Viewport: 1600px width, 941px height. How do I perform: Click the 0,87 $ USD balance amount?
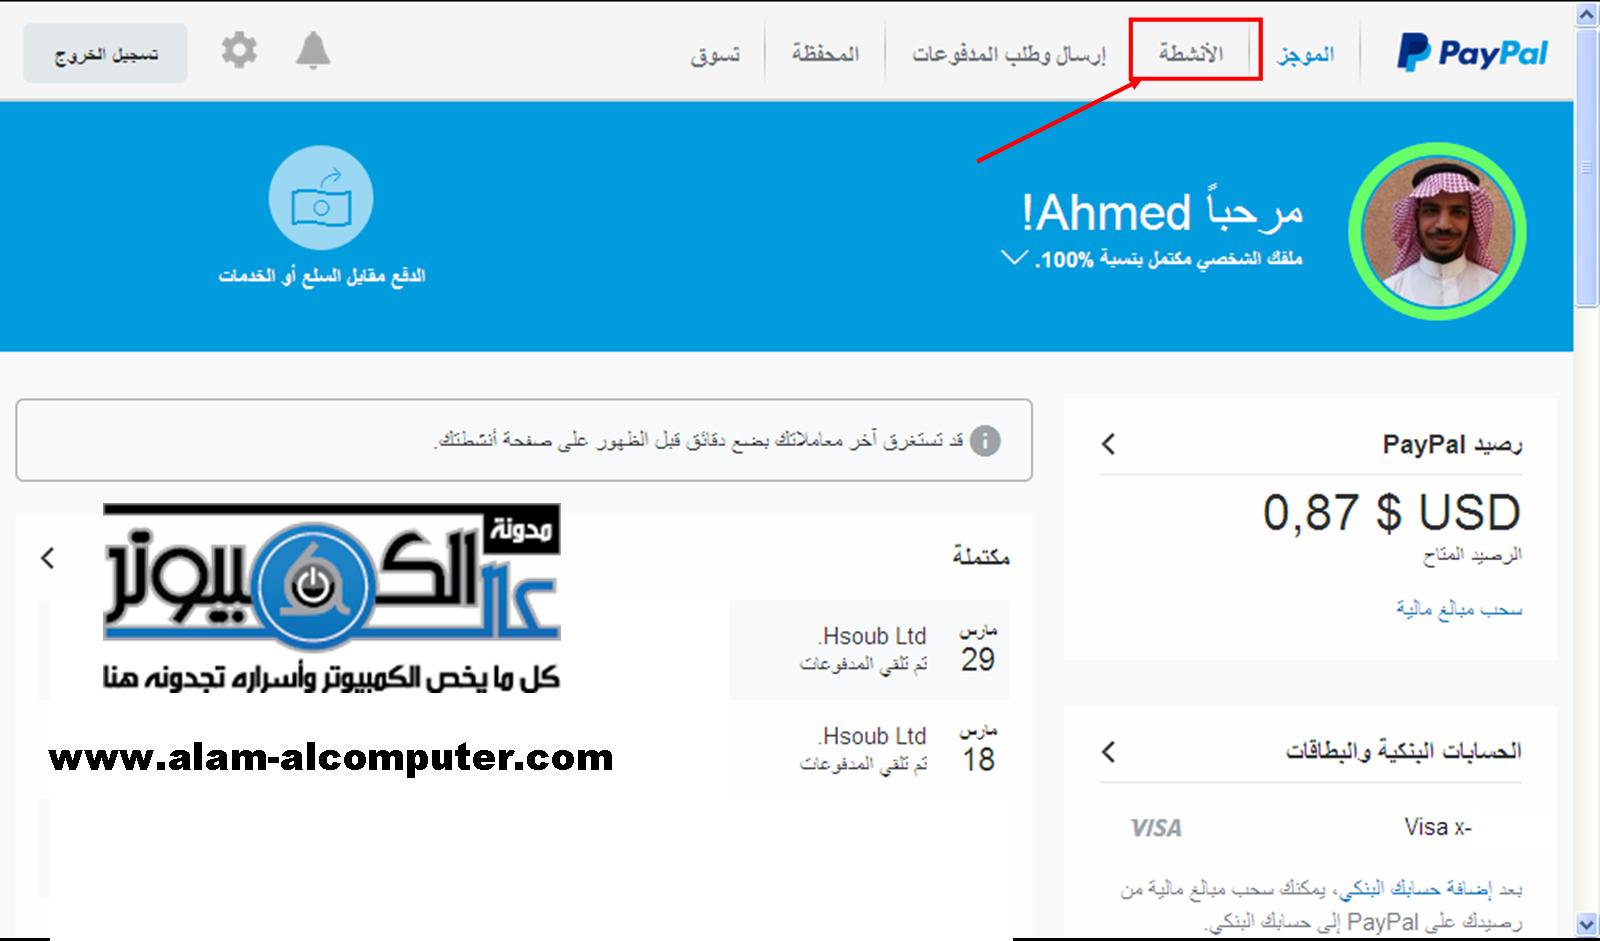click(x=1391, y=513)
